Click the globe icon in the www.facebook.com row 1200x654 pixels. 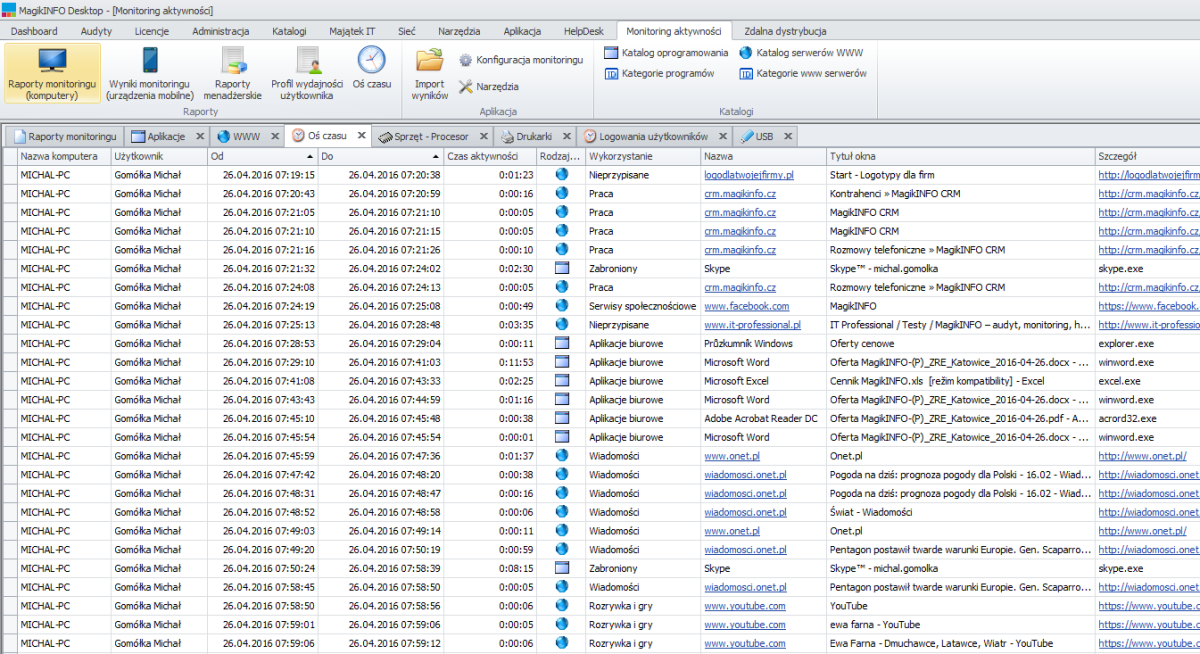click(x=561, y=306)
